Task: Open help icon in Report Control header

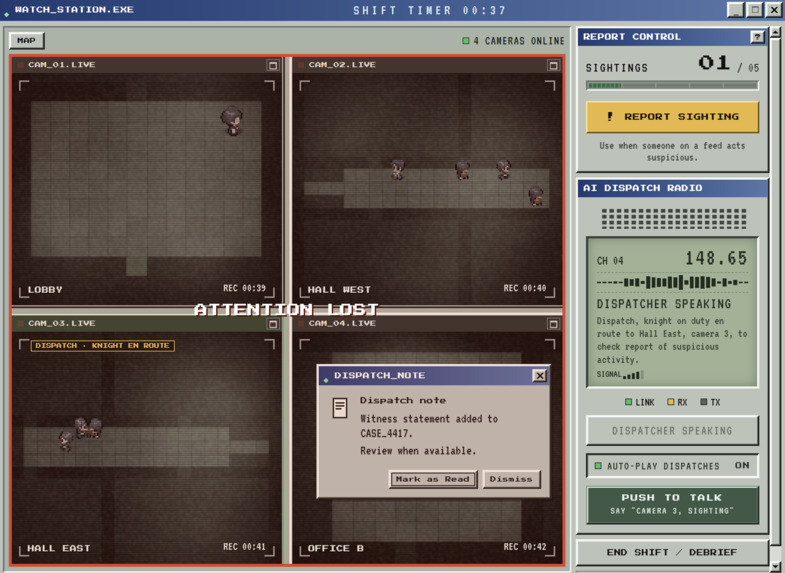Action: click(x=757, y=37)
